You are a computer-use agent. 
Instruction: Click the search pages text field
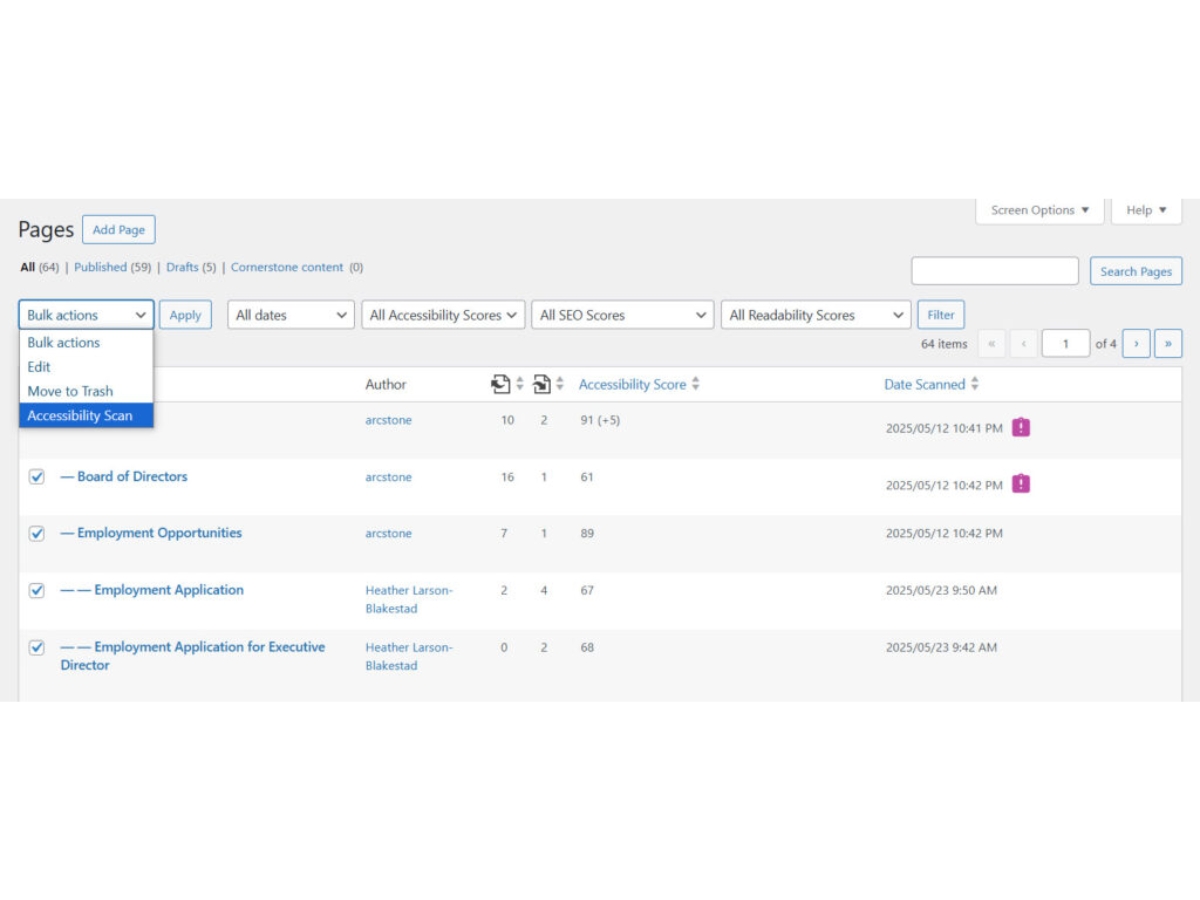click(x=995, y=271)
